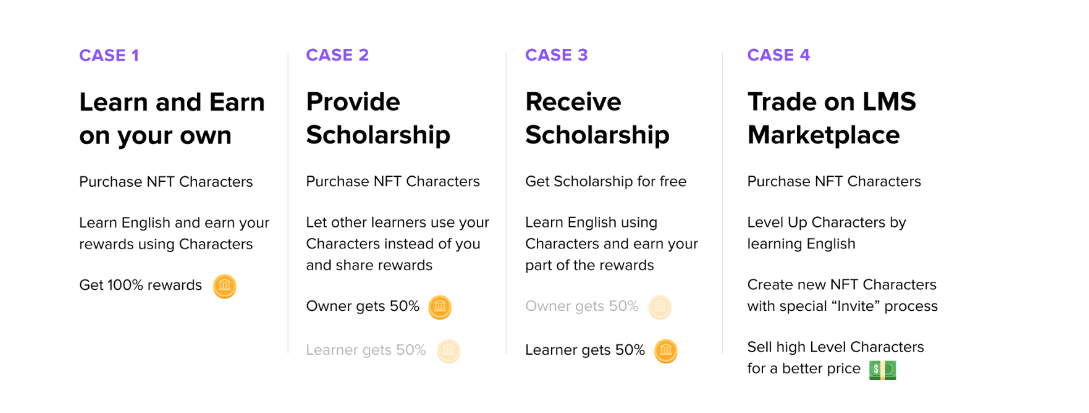Click Get Scholarship for free text
The height and width of the screenshot is (413, 1089).
click(x=606, y=181)
